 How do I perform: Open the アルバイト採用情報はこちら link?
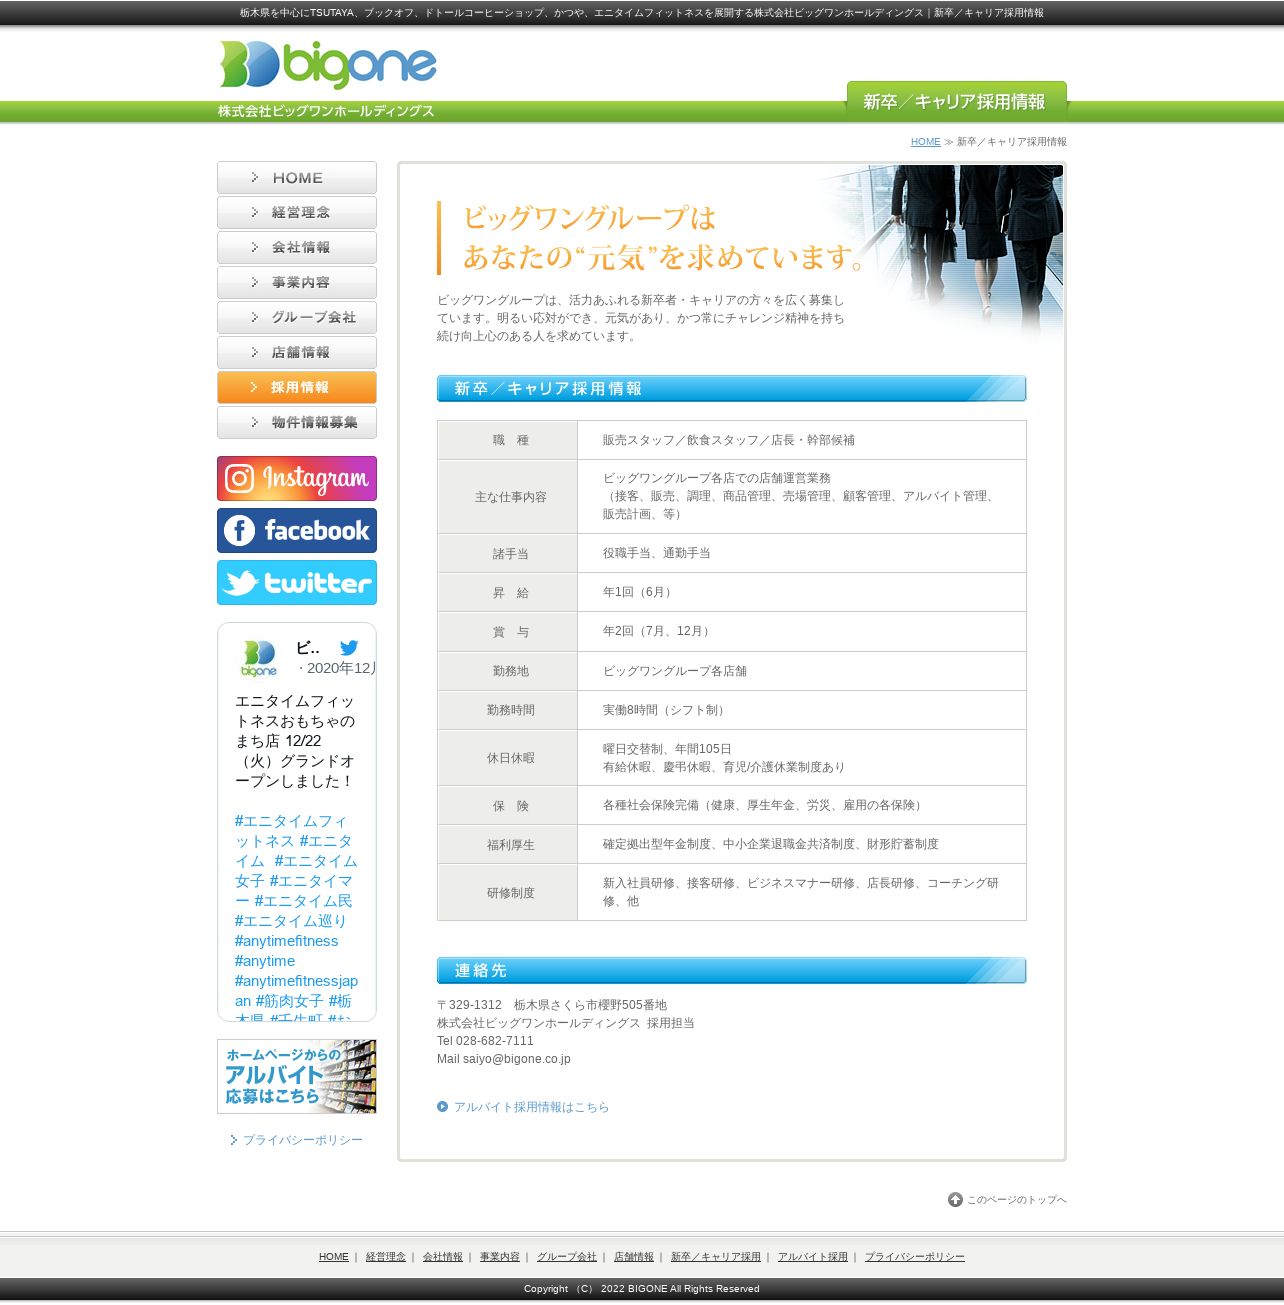pos(531,1107)
